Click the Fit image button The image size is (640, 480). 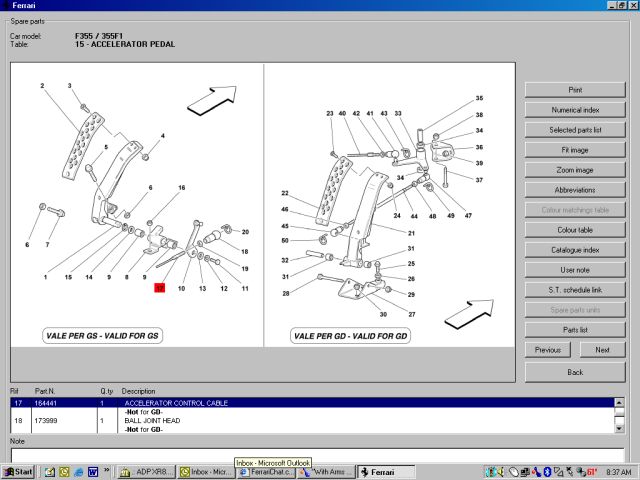point(575,150)
